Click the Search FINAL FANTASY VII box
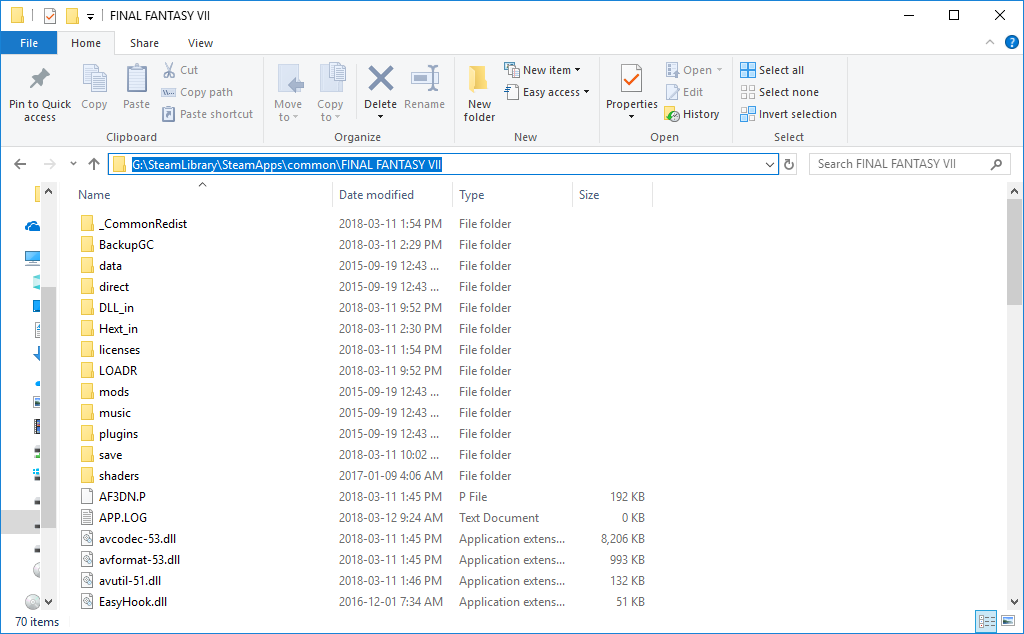This screenshot has height=634, width=1024. pyautogui.click(x=909, y=164)
